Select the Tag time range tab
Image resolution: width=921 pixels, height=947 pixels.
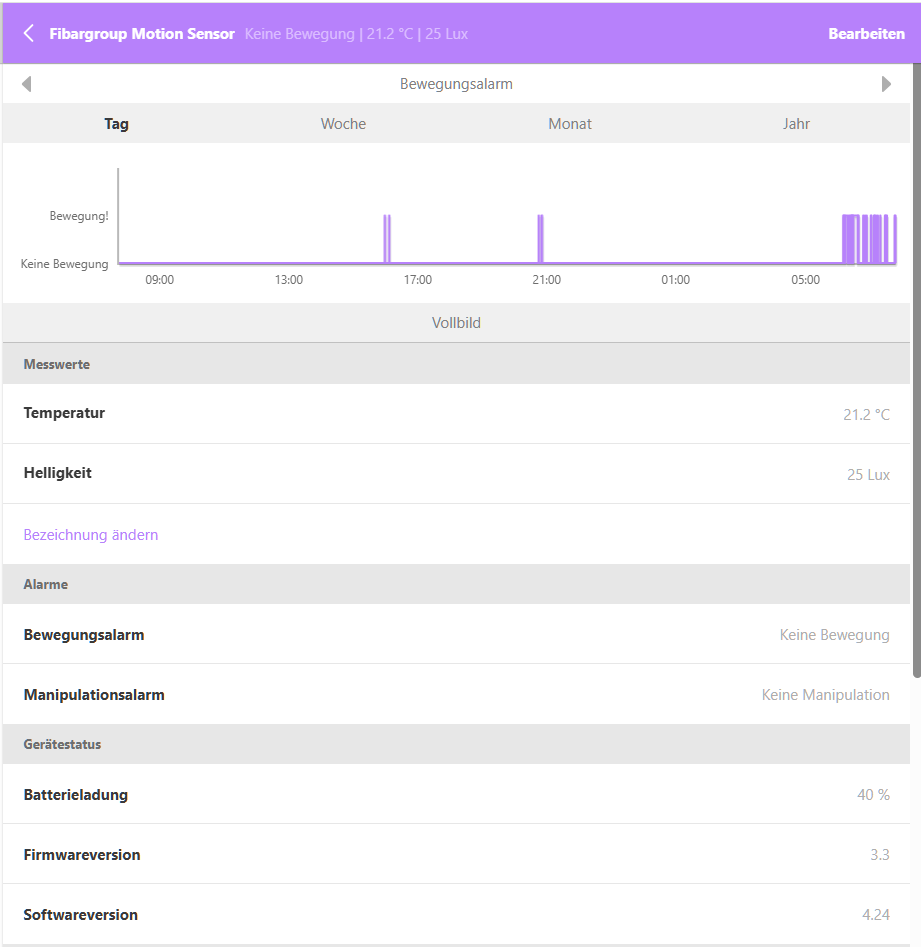(x=117, y=124)
